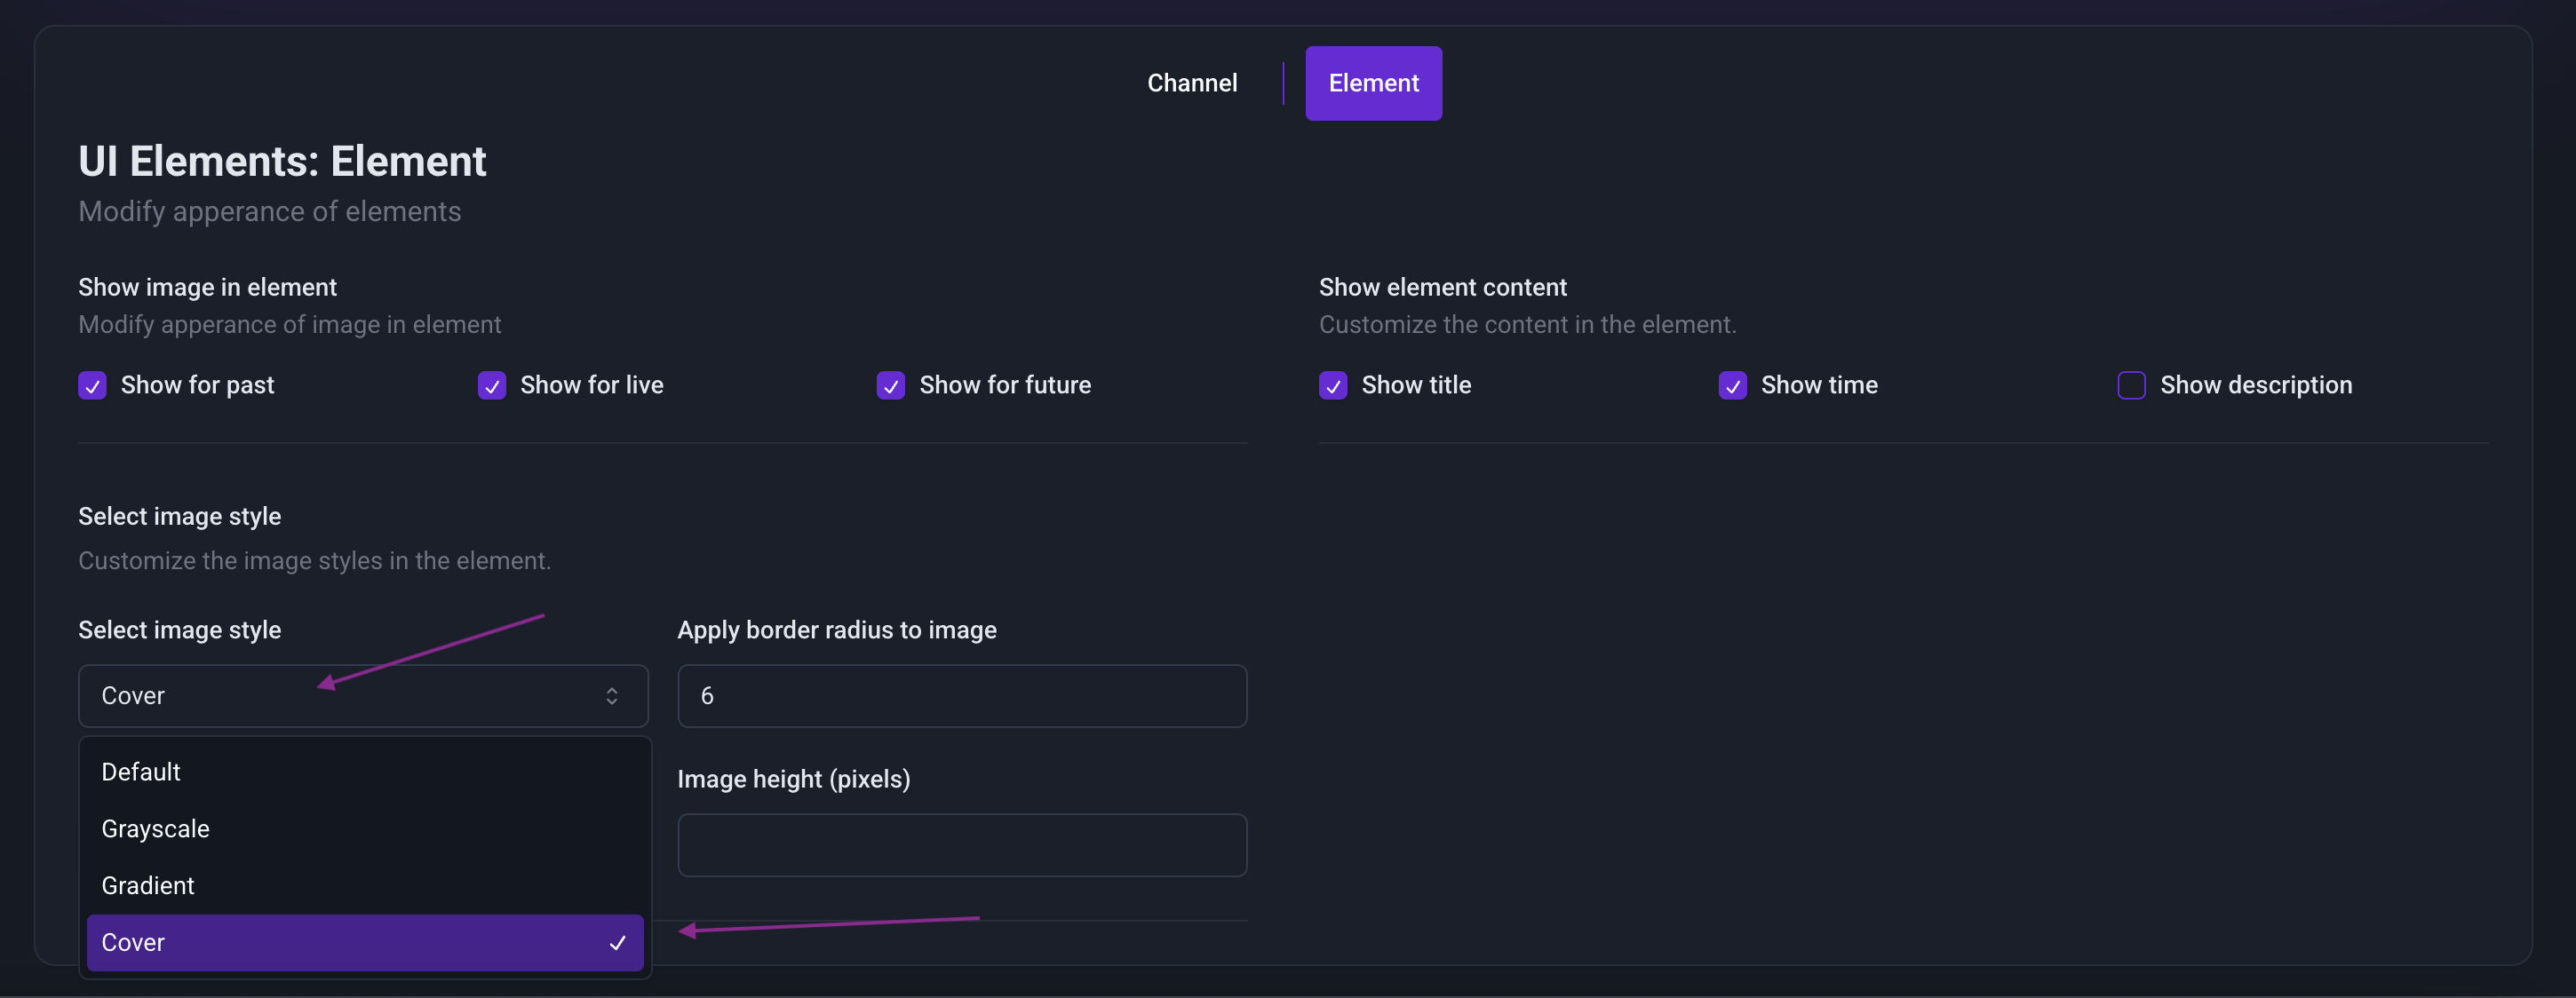The image size is (2576, 998).
Task: Click the up-down chevron in Cover dropdown
Action: [611, 696]
